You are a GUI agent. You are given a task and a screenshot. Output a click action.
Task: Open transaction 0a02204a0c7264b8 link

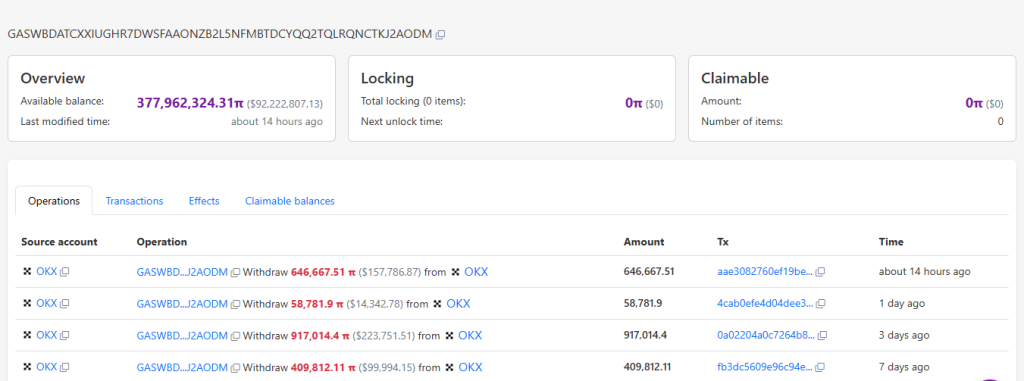(x=766, y=336)
